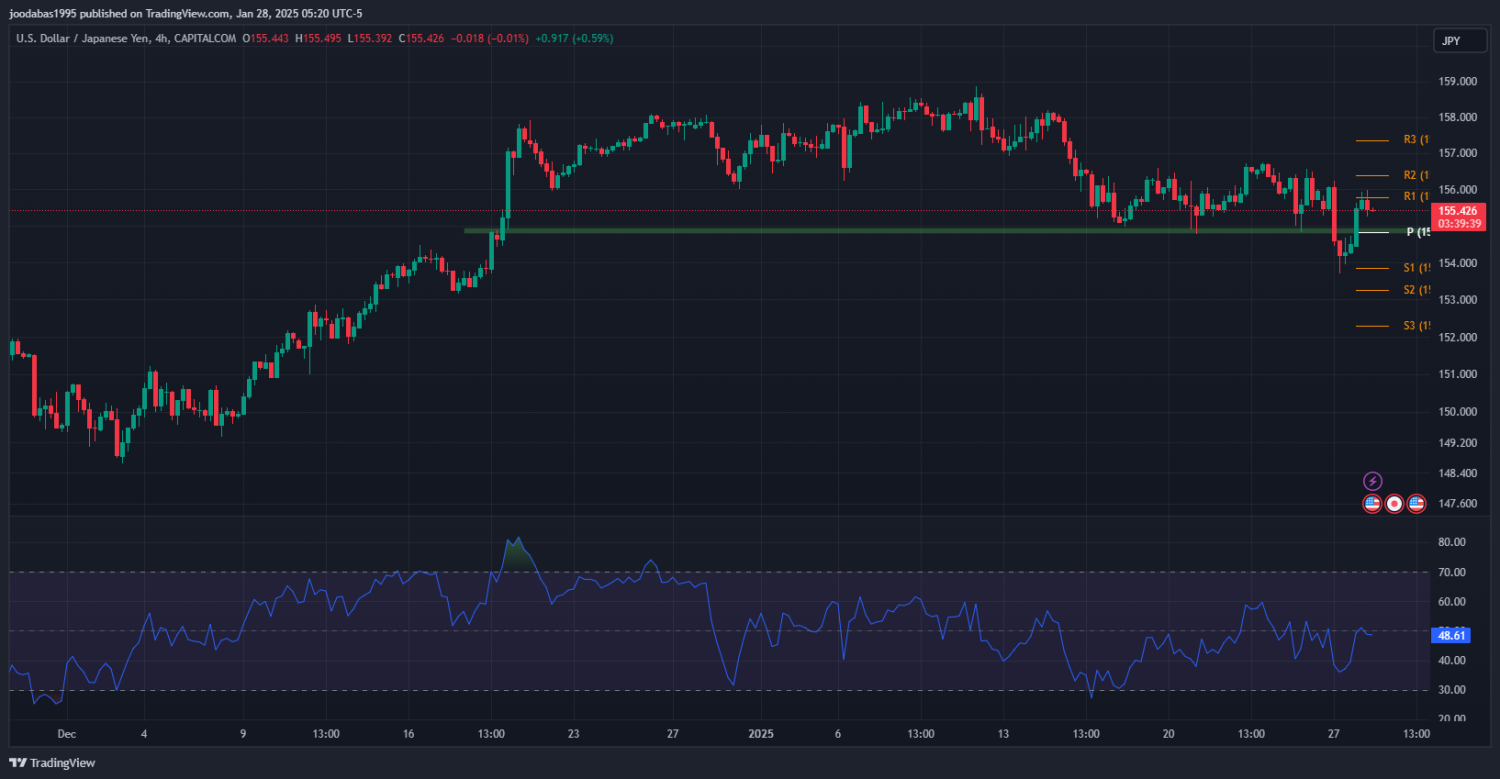Image resolution: width=1500 pixels, height=779 pixels.
Task: Select the R3 pivot resistance label
Action: tap(1415, 140)
